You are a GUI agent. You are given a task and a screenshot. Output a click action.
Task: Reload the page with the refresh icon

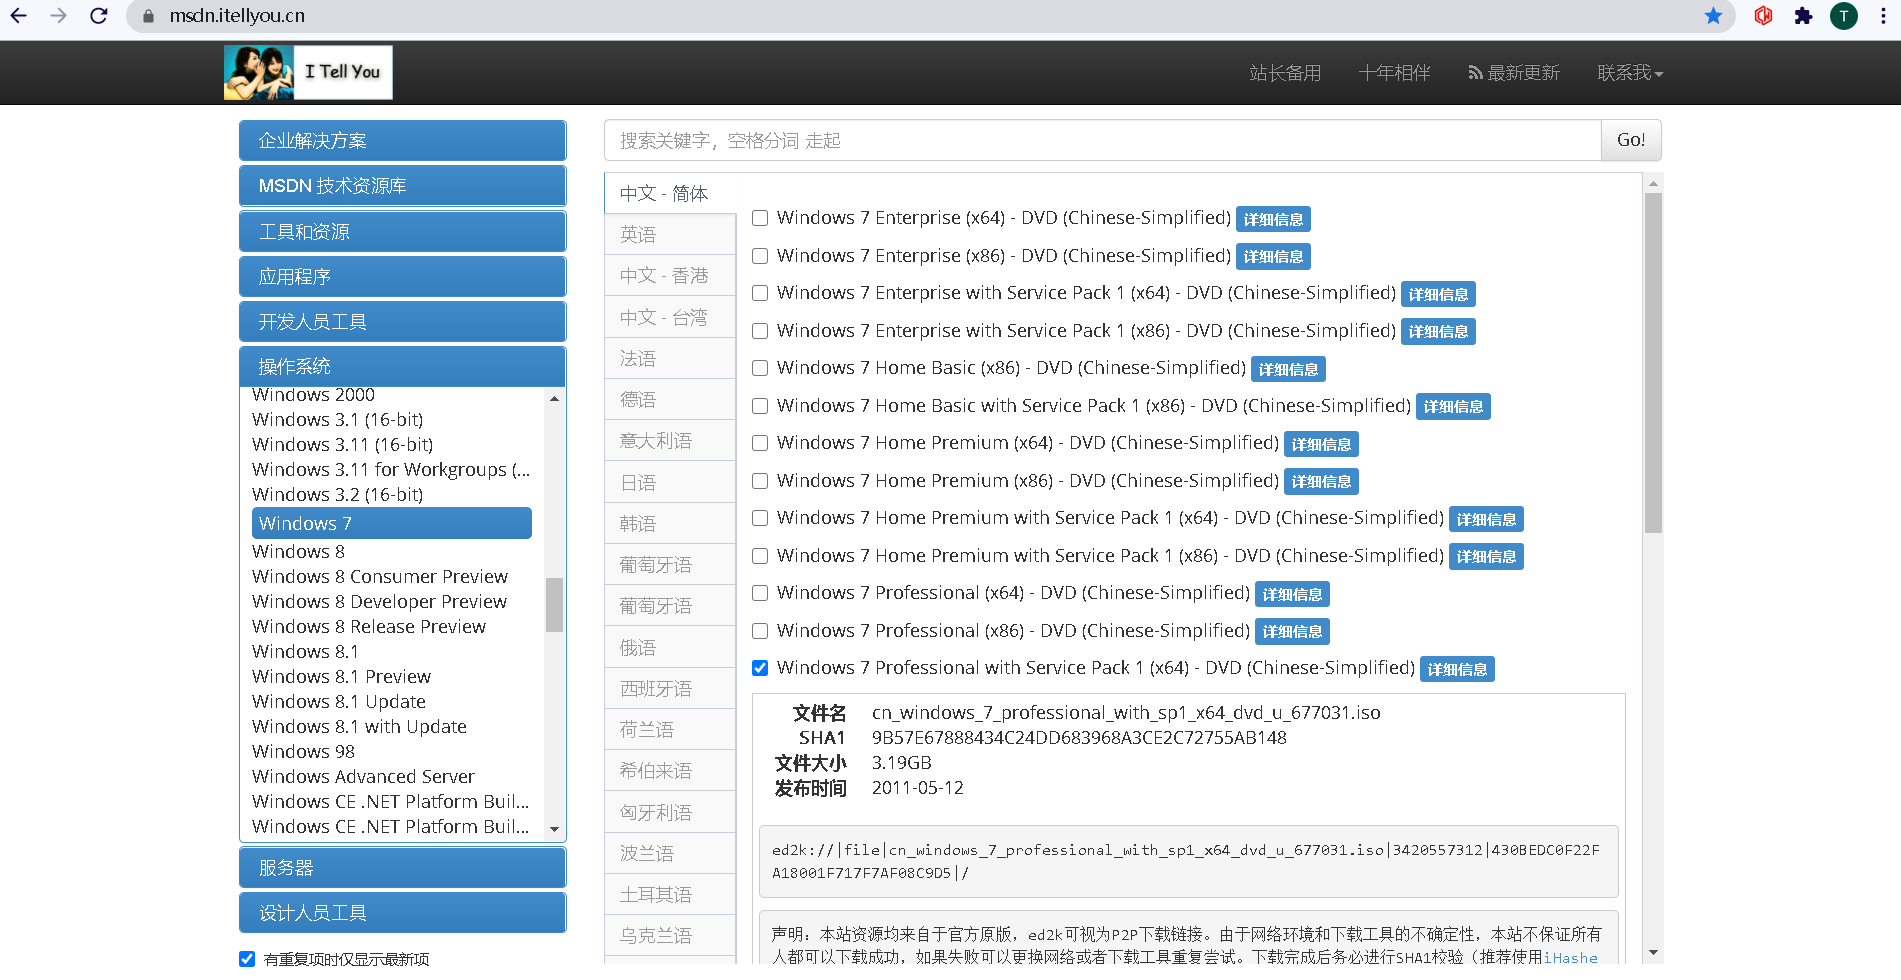pyautogui.click(x=99, y=16)
